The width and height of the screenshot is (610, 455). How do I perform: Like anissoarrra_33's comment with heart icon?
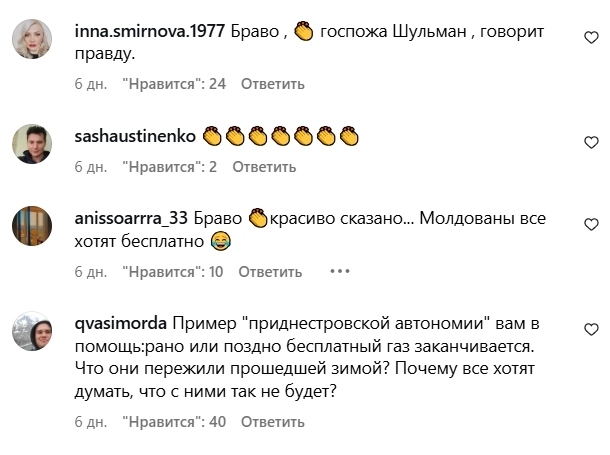click(591, 223)
